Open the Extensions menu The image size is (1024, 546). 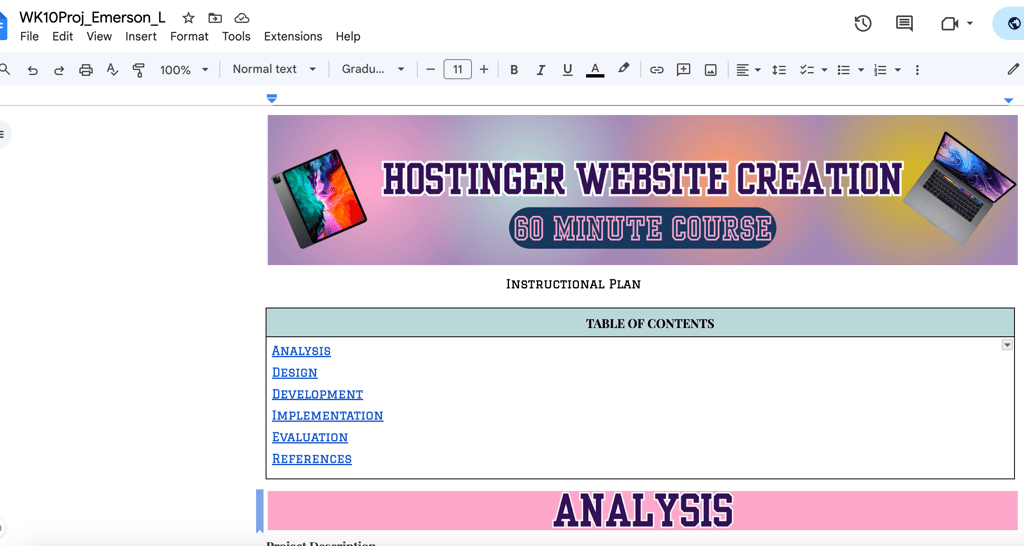point(293,37)
